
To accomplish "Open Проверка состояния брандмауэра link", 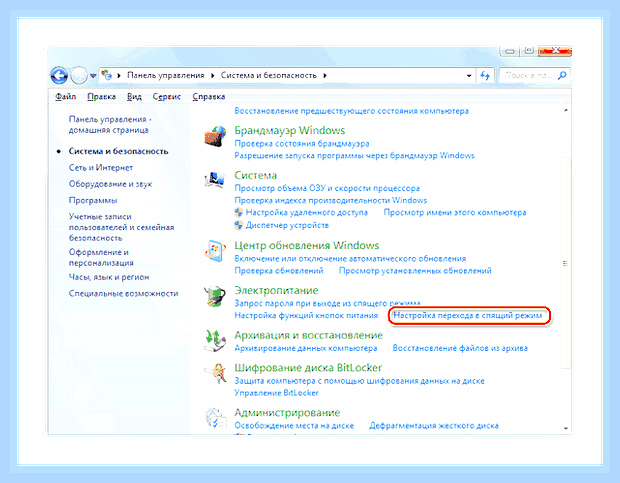I will point(302,143).
